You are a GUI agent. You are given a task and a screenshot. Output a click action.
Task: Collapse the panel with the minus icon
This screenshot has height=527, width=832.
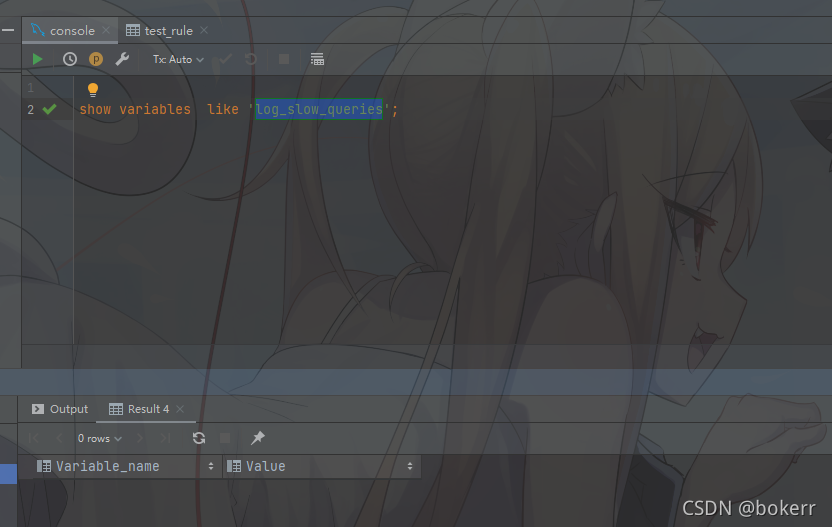pyautogui.click(x=8, y=30)
